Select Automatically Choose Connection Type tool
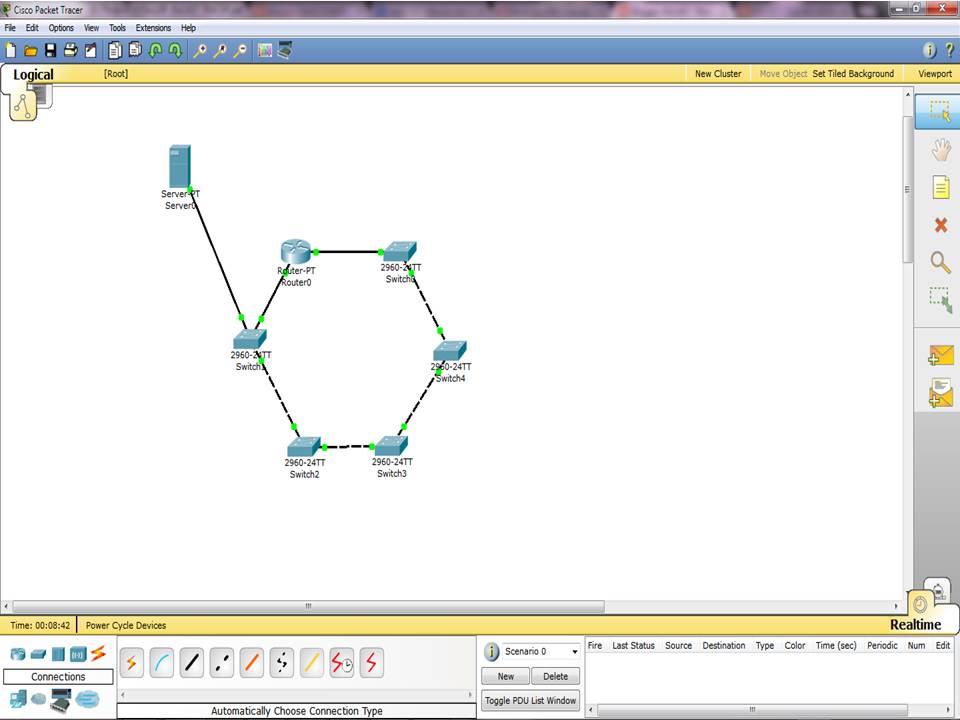Image resolution: width=960 pixels, height=720 pixels. click(131, 662)
